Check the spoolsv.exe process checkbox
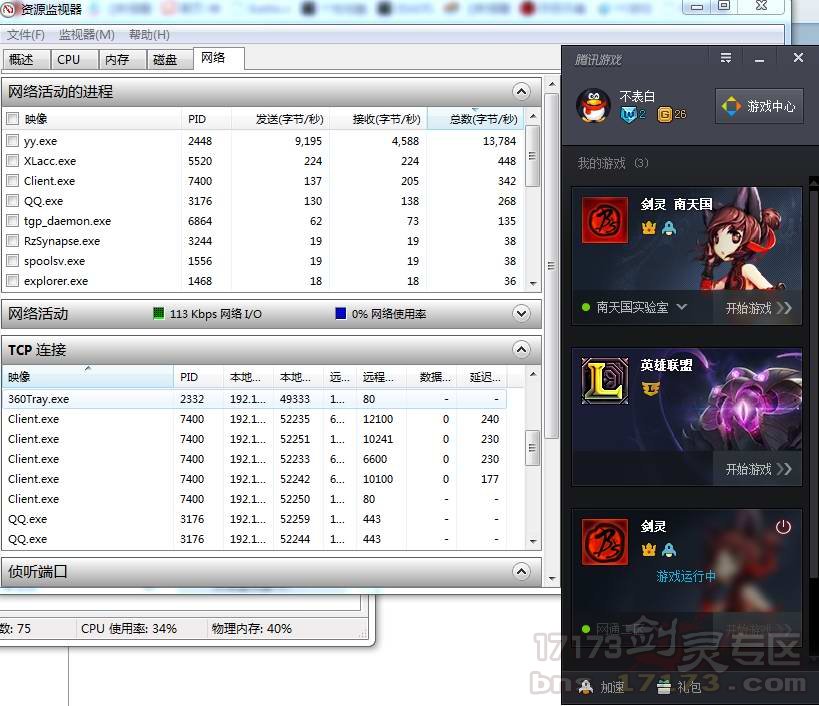The height and width of the screenshot is (706, 819). 13,261
